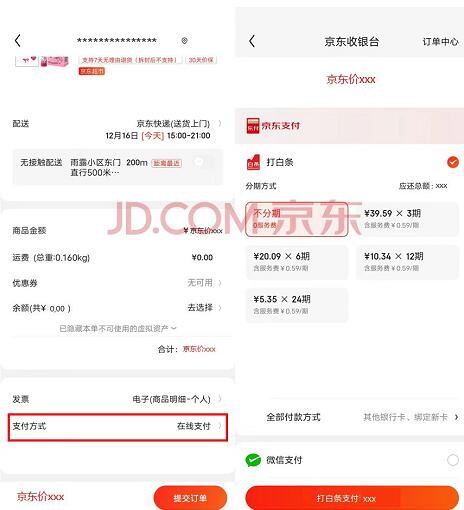Tap the 提交订单 button

(190, 498)
